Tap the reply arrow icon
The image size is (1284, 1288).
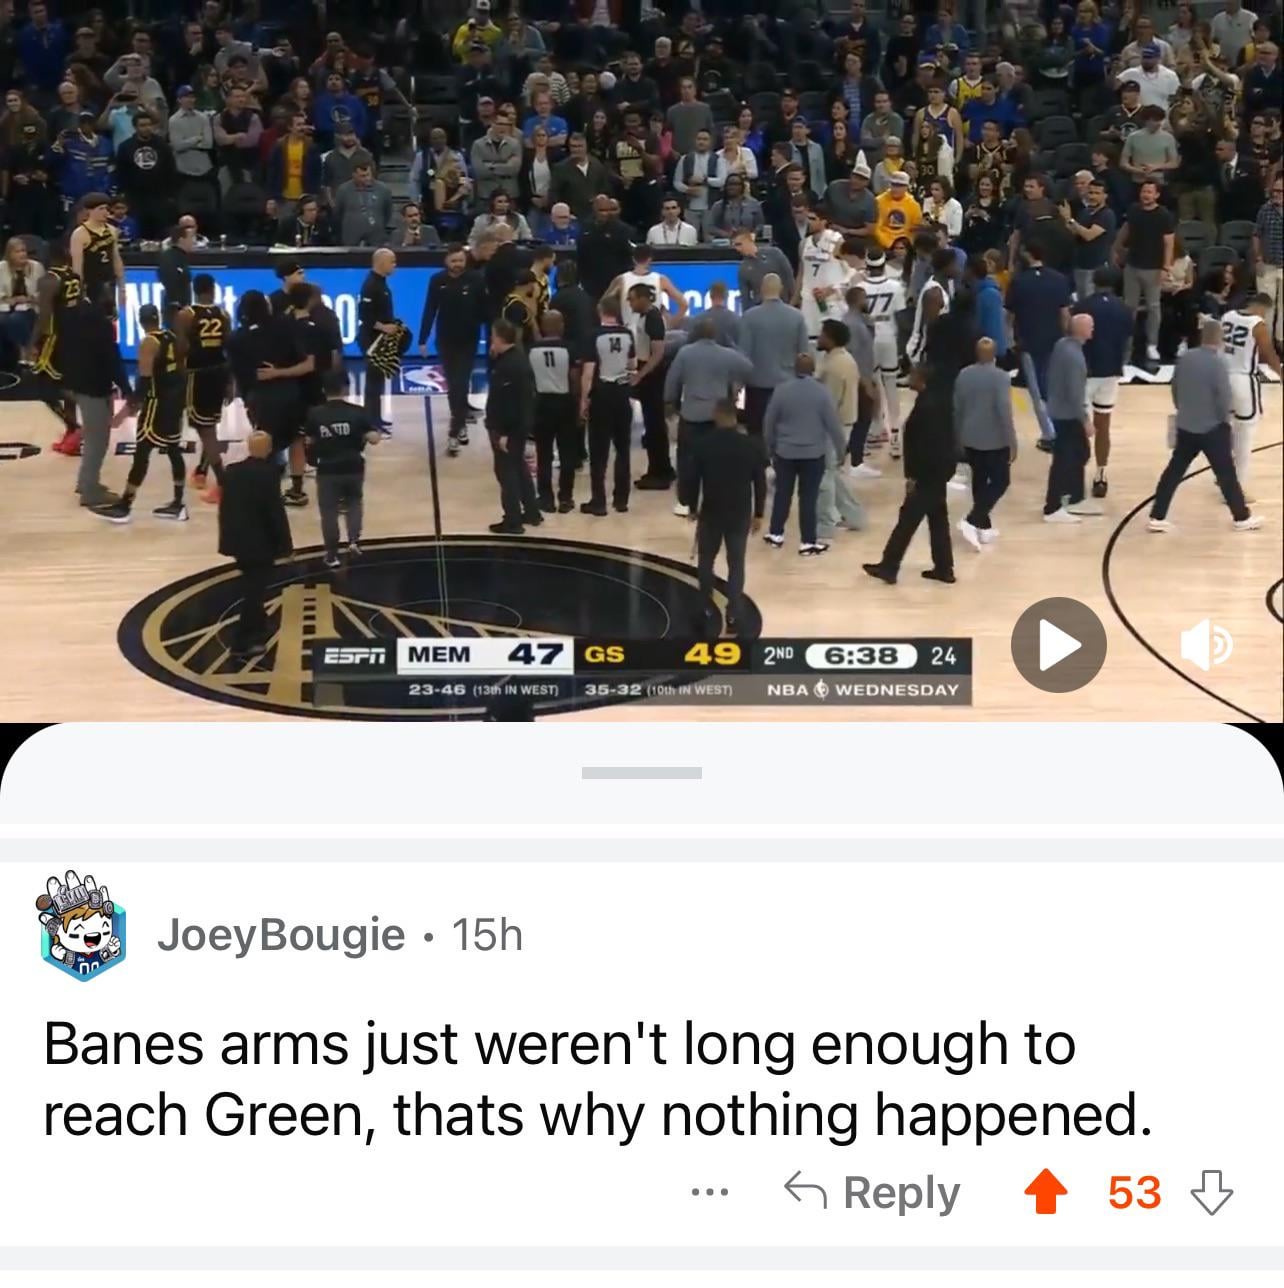click(x=806, y=1191)
